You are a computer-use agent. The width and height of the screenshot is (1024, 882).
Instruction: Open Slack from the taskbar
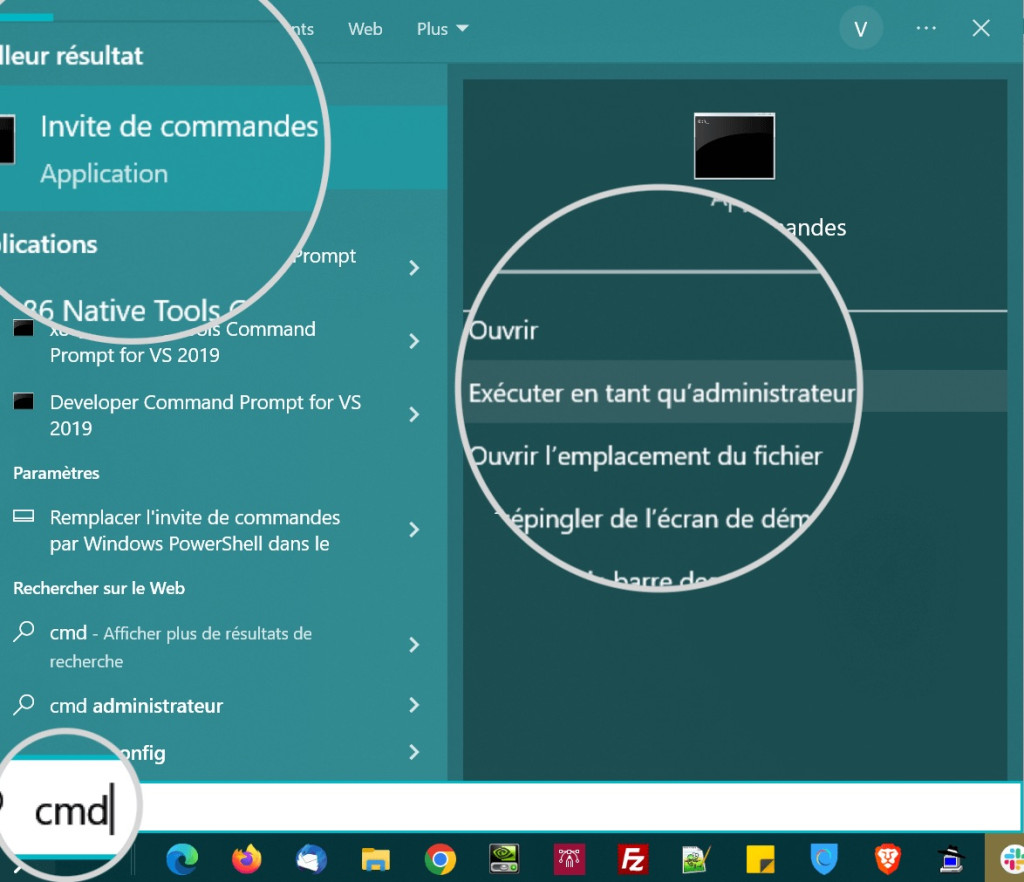click(1012, 859)
